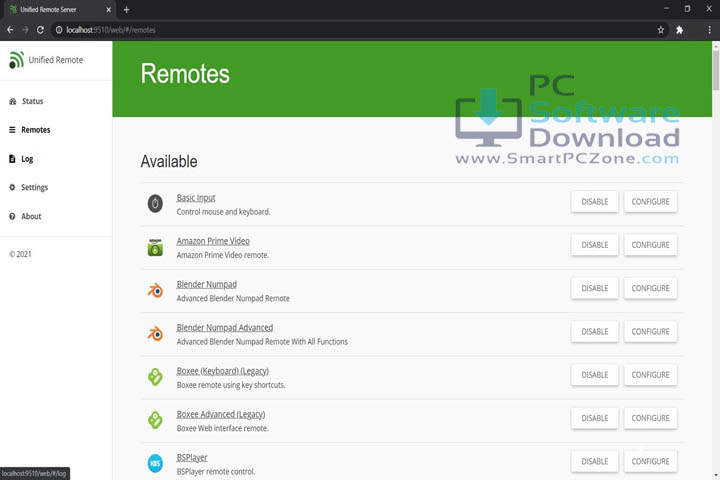This screenshot has width=720, height=480.
Task: Reload the page with the refresh icon
Action: (x=40, y=30)
